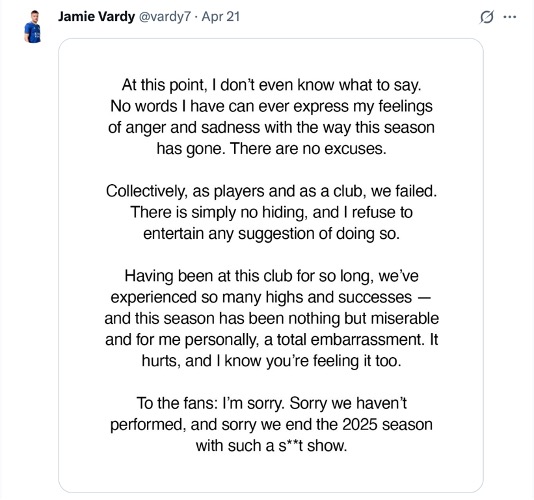The height and width of the screenshot is (500, 534).
Task: Click the line 'performed, and sorry we end the 2025 season'
Action: [x=271, y=424]
